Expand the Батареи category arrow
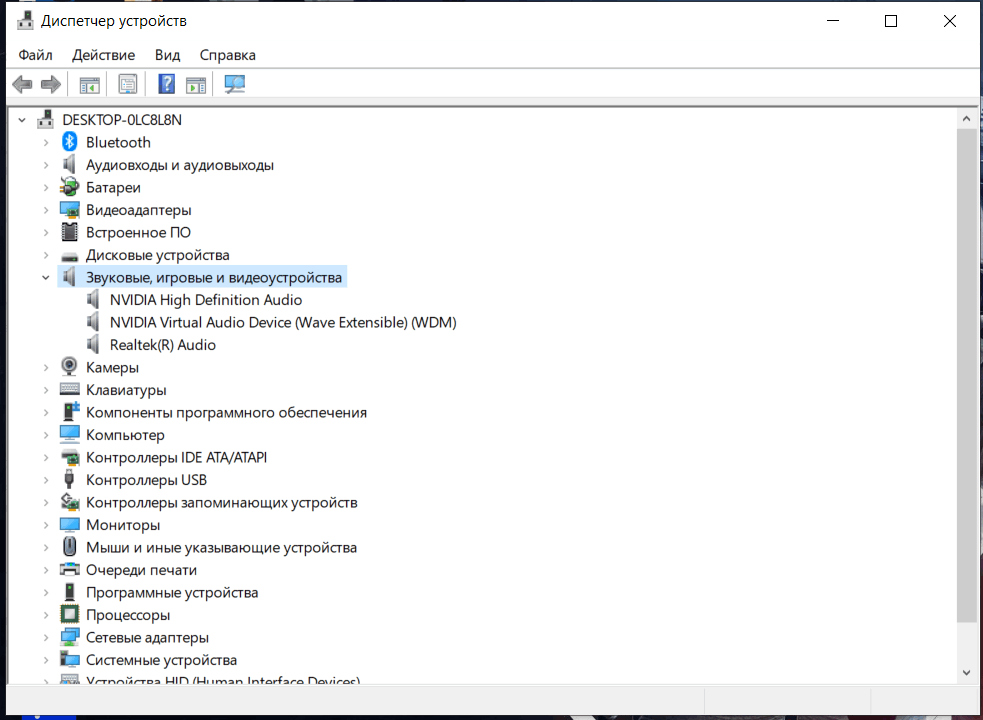Screen dimensions: 983x720 (x=46, y=188)
